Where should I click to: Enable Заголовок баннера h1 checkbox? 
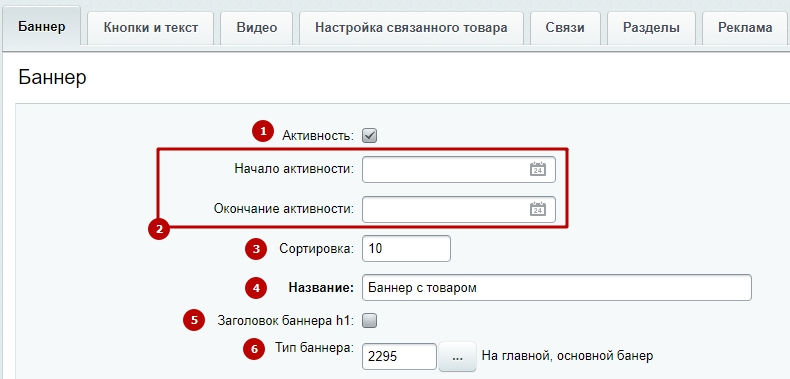[369, 321]
